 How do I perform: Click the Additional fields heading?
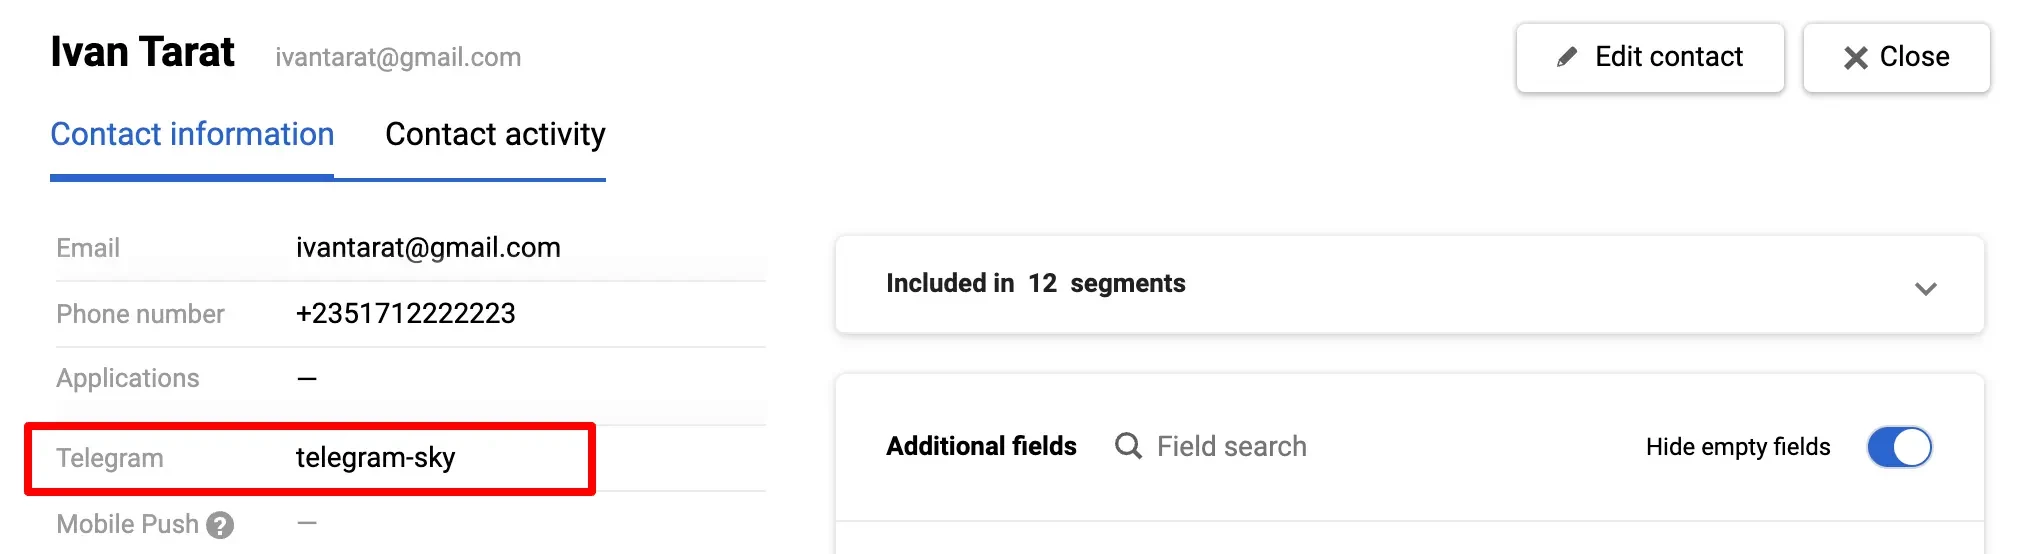point(981,446)
